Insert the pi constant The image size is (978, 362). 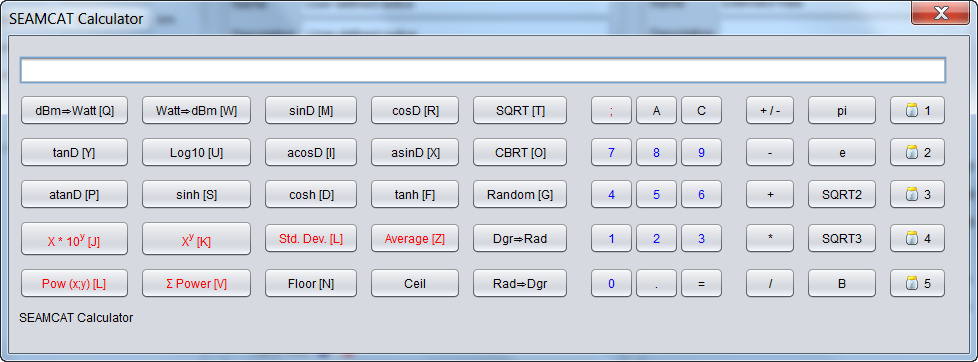[x=841, y=110]
